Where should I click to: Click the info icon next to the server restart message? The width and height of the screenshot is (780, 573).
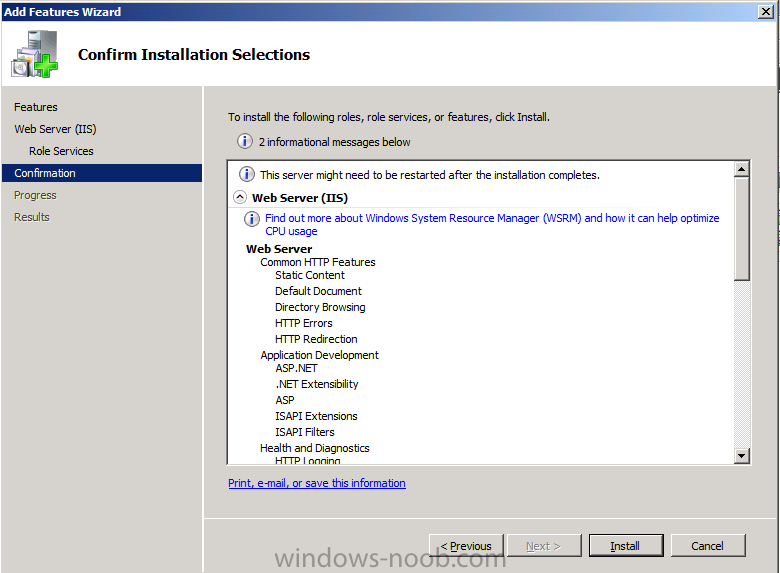(x=247, y=175)
